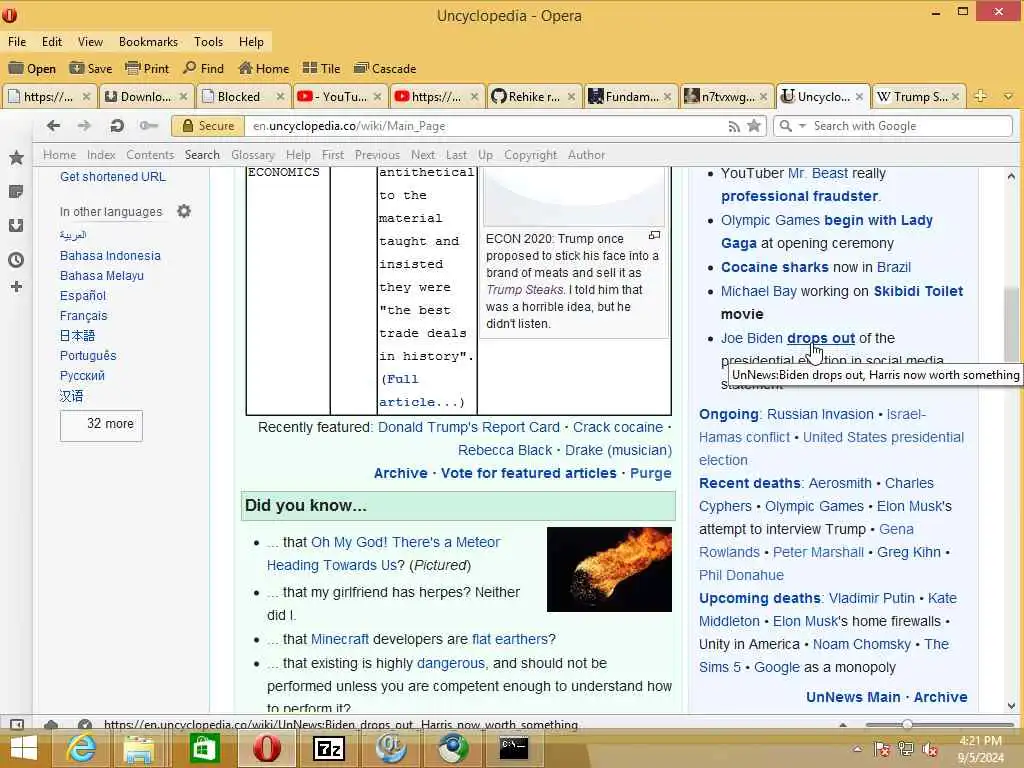This screenshot has height=768, width=1024.
Task: Click the Search navigation bar item
Action: point(202,155)
